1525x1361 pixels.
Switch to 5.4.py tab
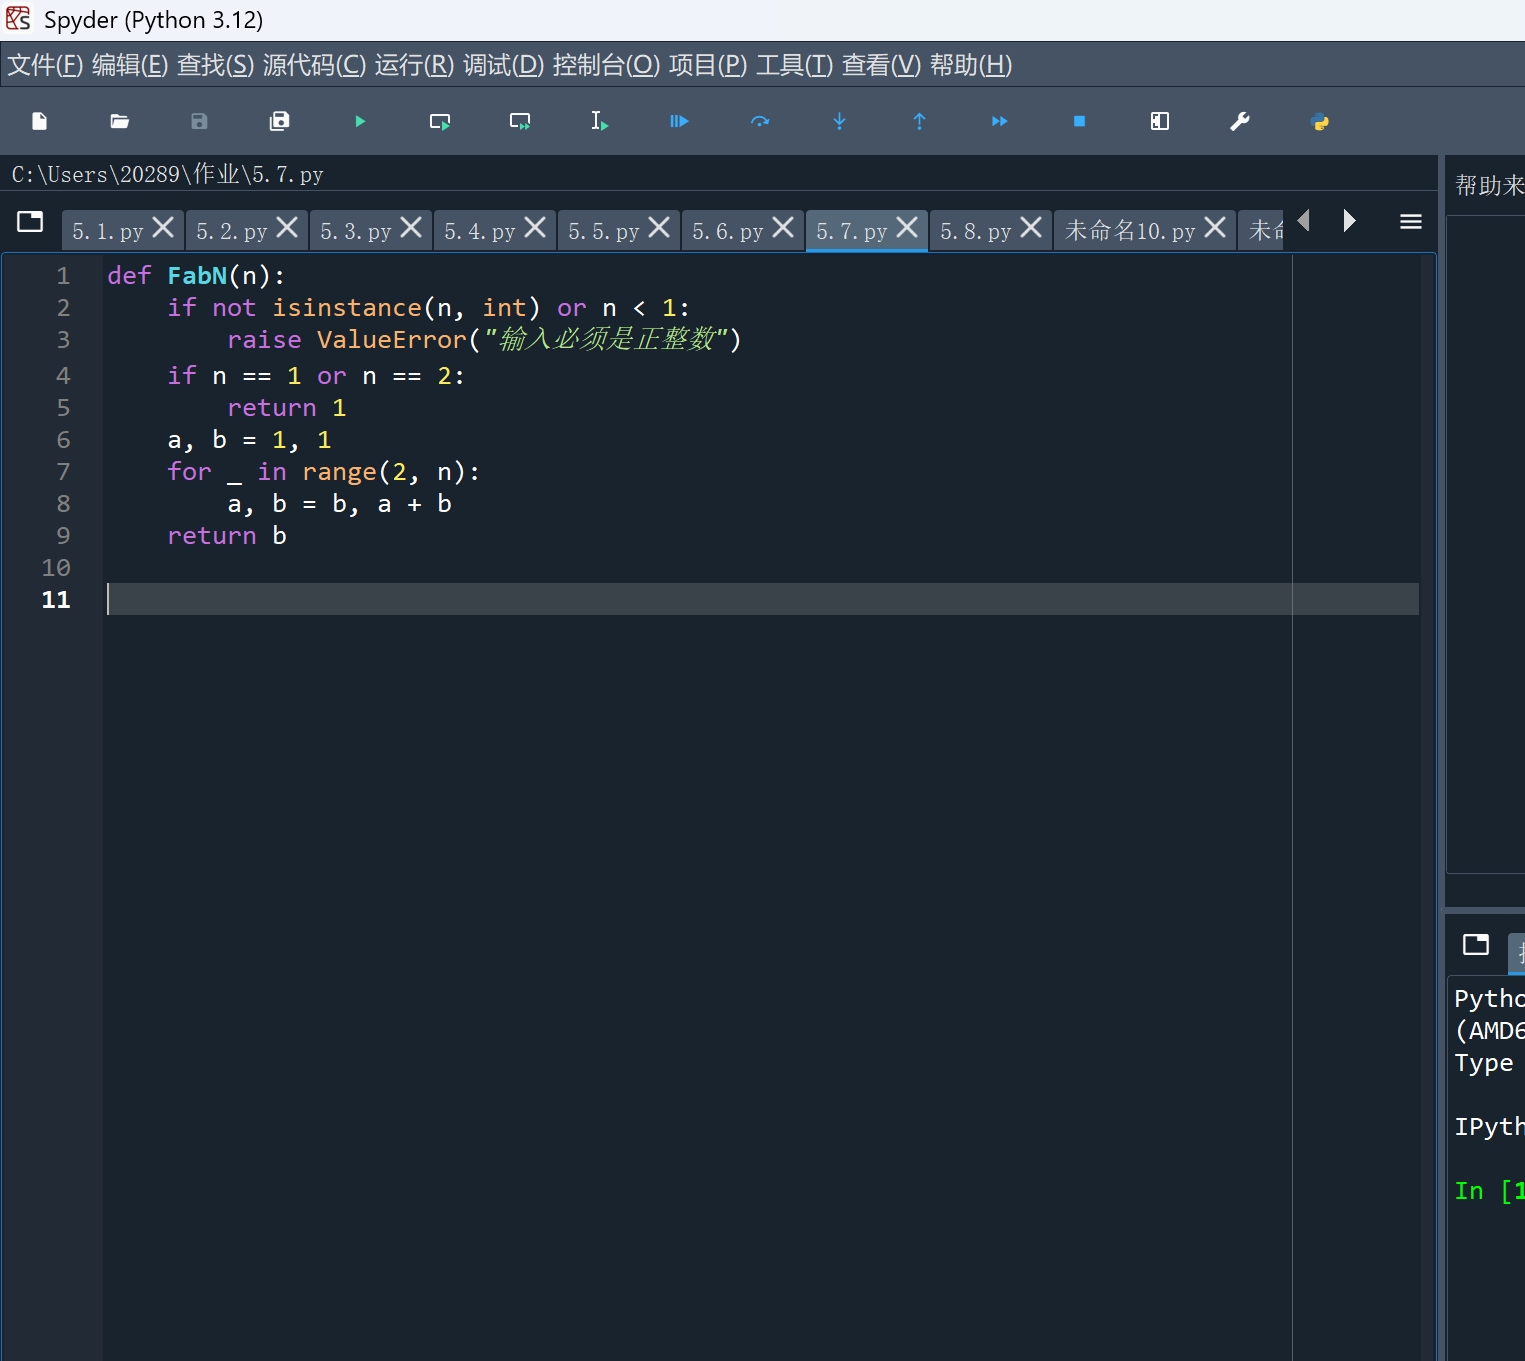pos(480,231)
